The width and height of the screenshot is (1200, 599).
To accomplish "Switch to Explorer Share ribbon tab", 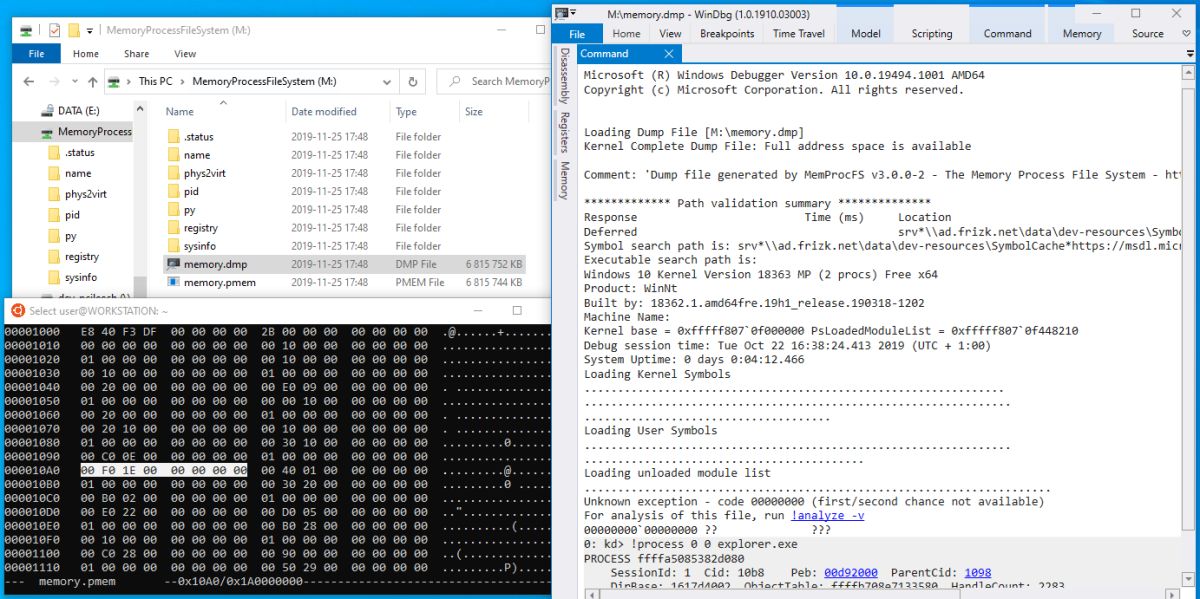I will 137,54.
